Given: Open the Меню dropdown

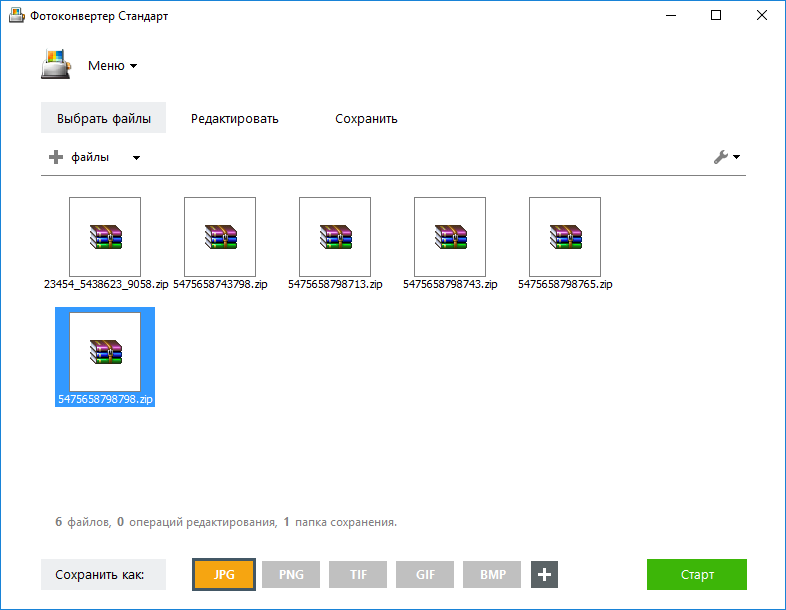Looking at the screenshot, I should tap(112, 66).
